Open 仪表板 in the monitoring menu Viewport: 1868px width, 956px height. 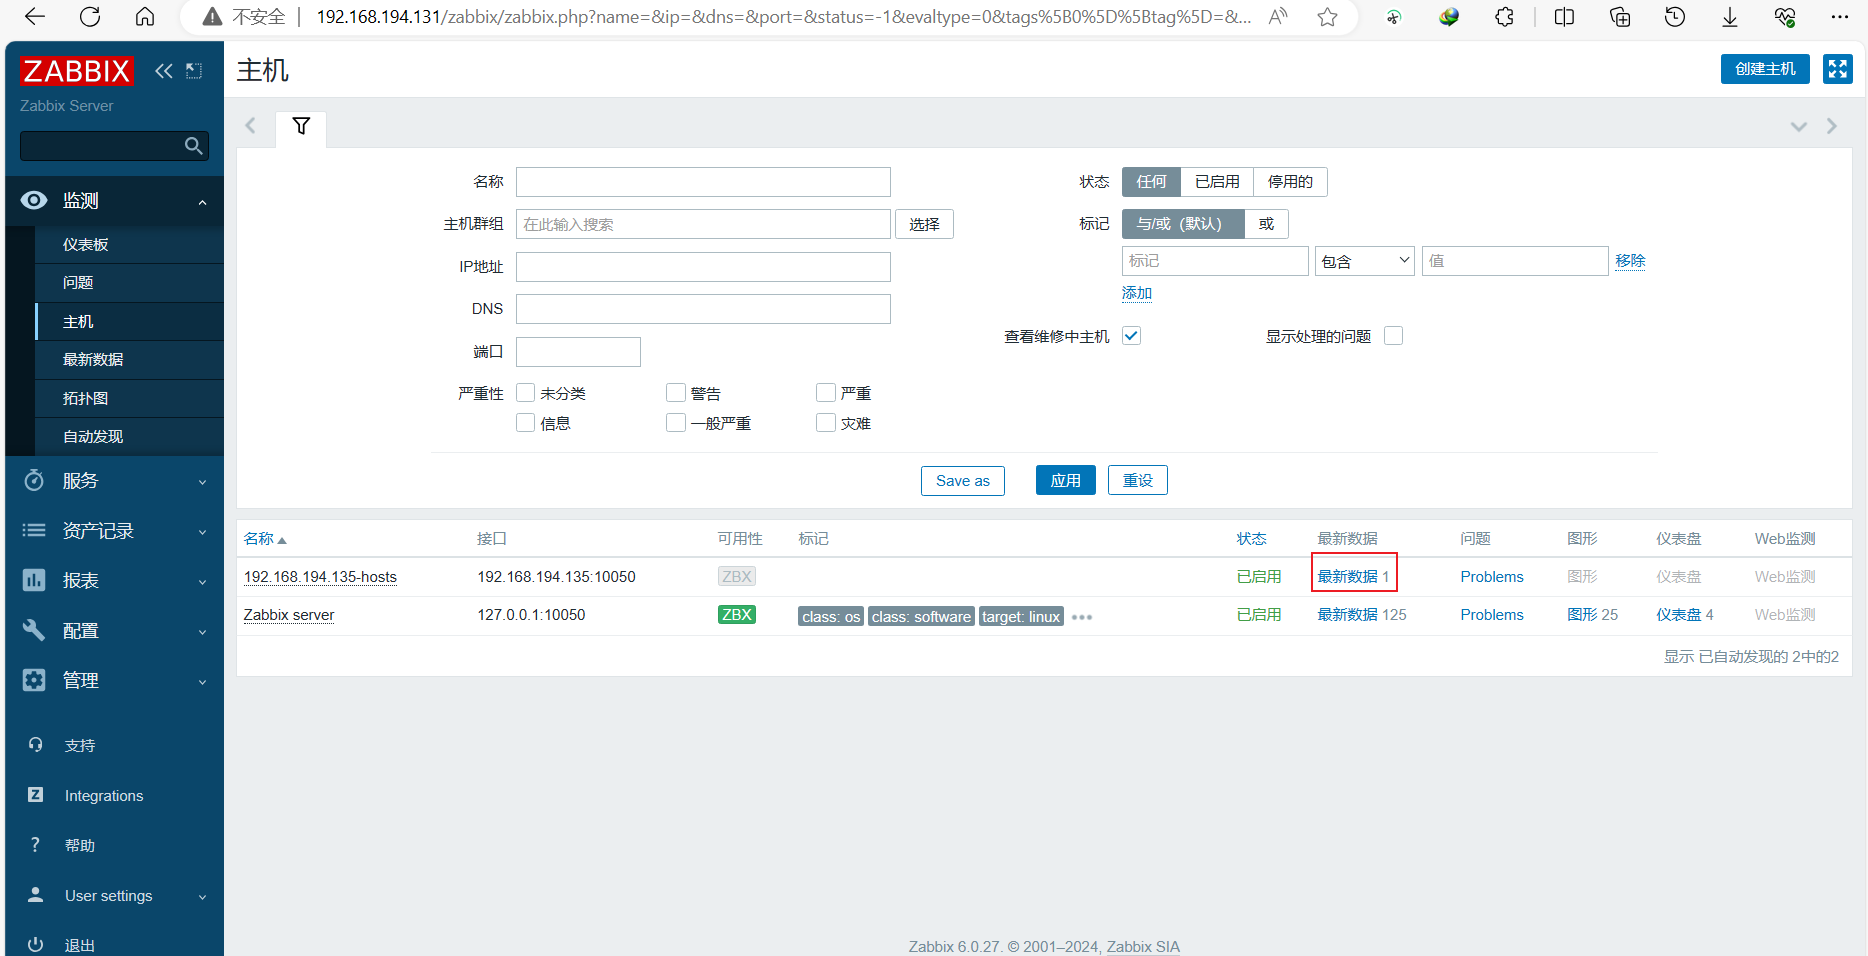[x=129, y=245]
